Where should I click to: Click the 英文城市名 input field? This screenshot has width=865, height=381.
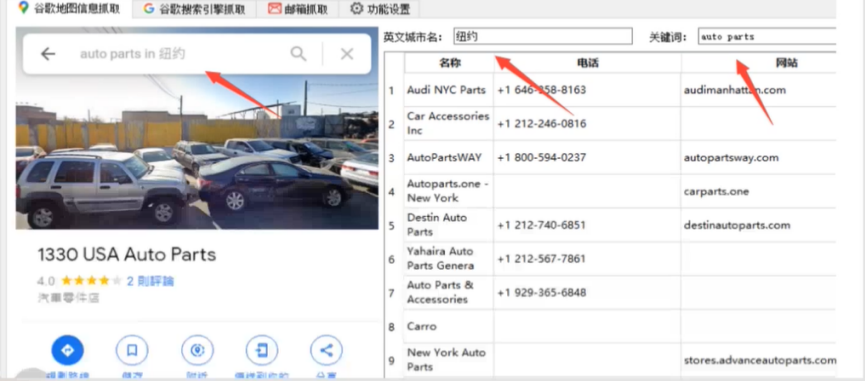[x=543, y=36]
